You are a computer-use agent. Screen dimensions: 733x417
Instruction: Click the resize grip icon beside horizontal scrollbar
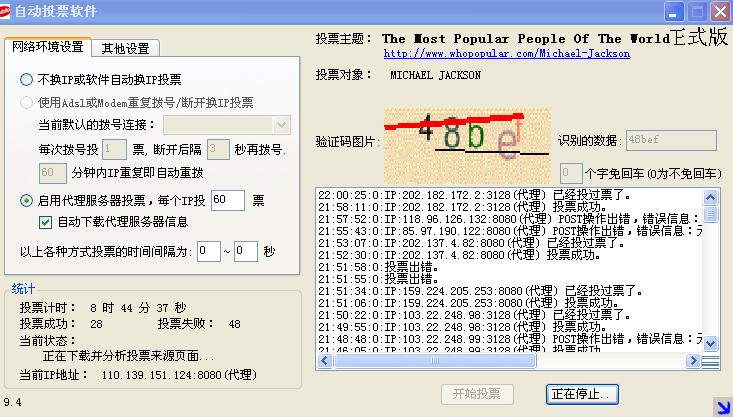point(711,362)
